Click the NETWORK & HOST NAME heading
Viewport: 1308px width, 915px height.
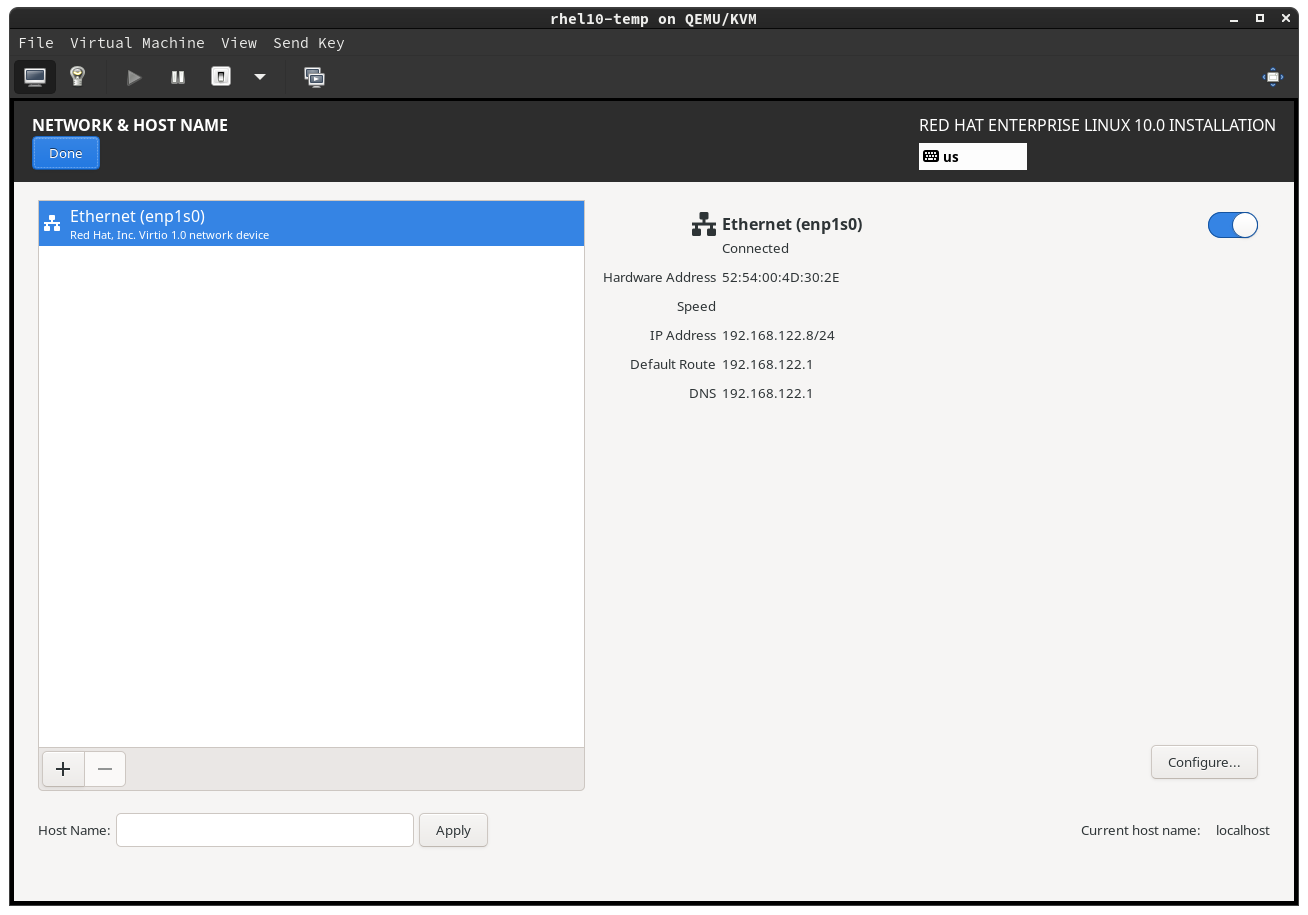pyautogui.click(x=130, y=125)
